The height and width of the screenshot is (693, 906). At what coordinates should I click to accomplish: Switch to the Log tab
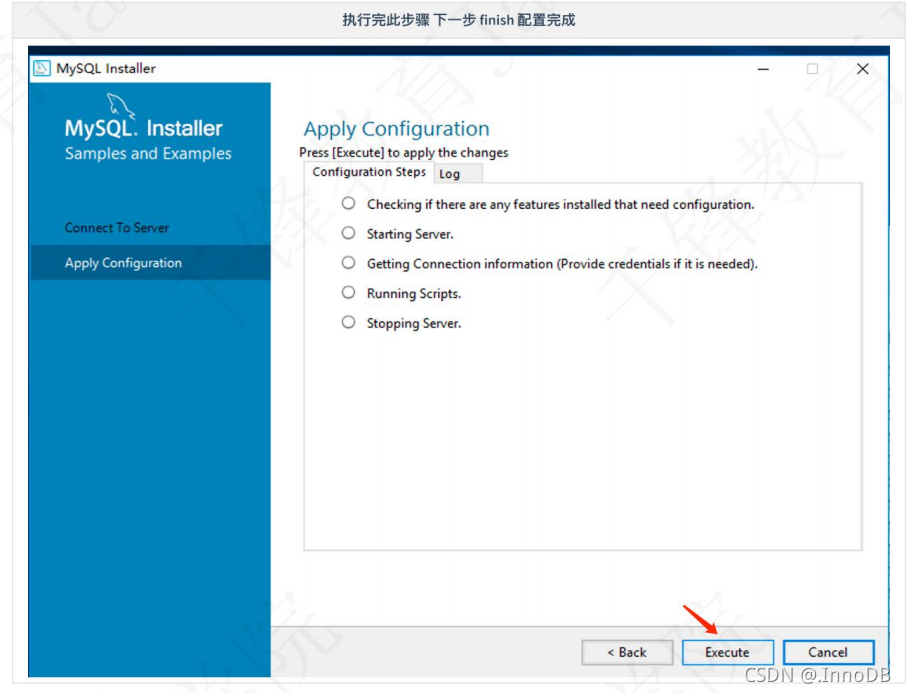pos(458,173)
